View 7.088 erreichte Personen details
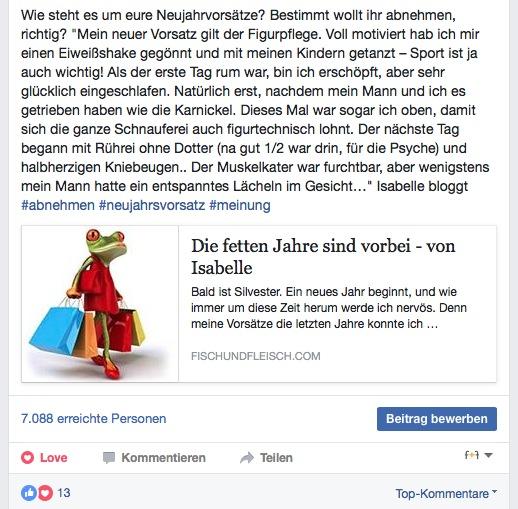Viewport: 518px width, 509px height. click(x=94, y=418)
